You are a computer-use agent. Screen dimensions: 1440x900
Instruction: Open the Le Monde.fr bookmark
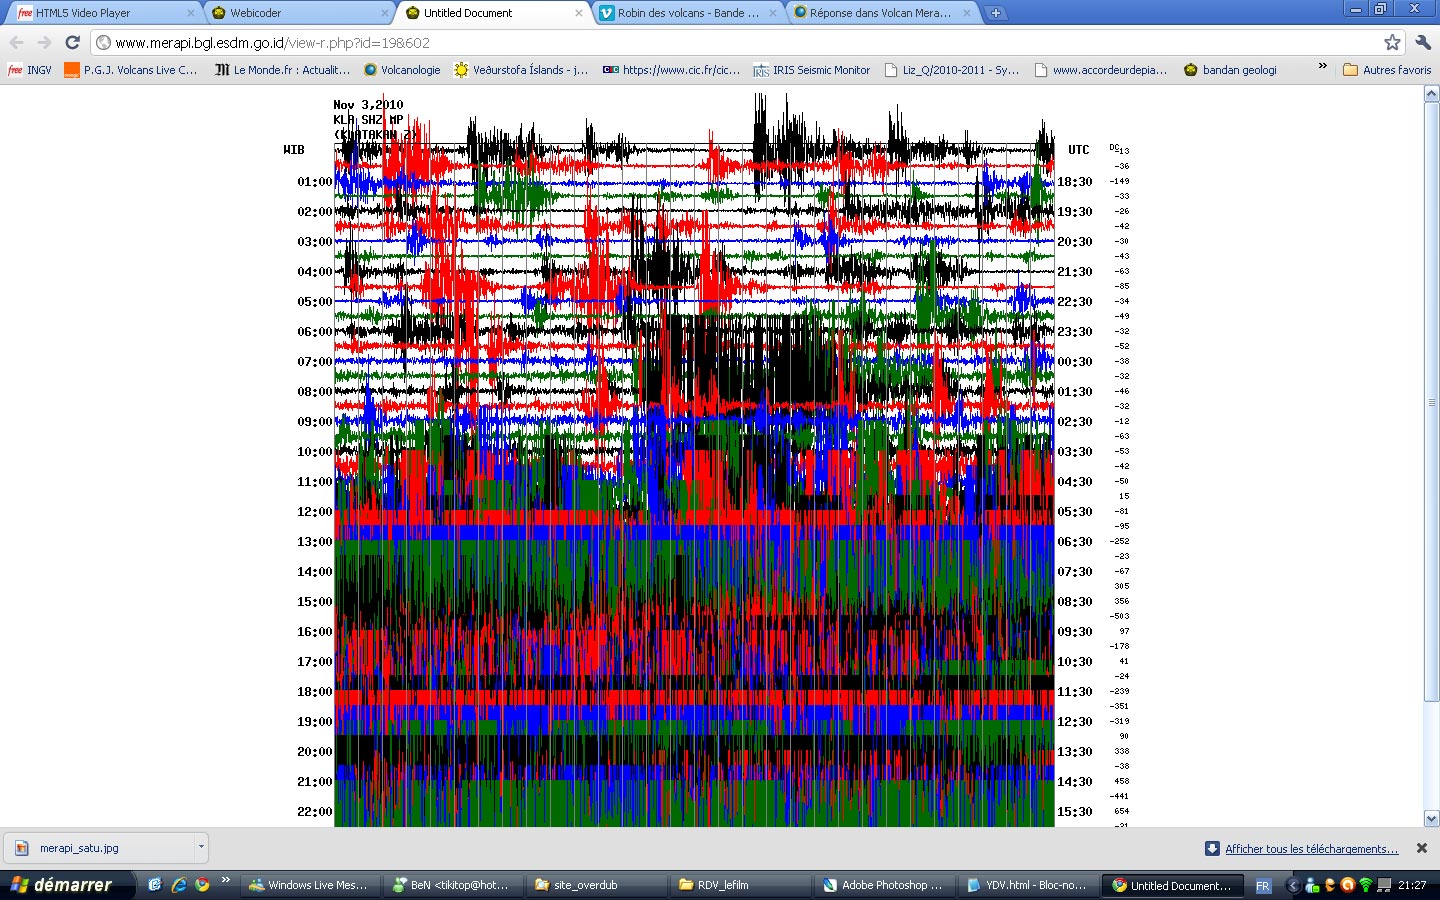283,70
